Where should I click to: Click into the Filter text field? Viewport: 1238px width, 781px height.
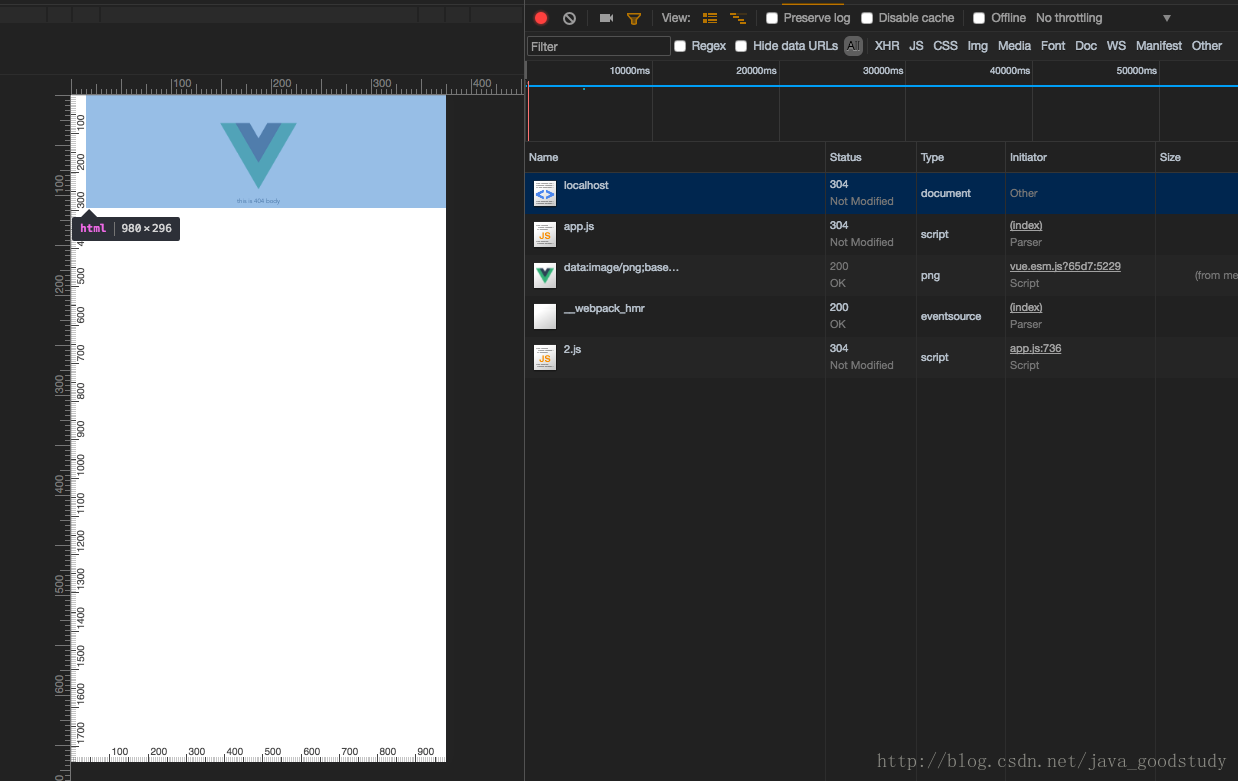click(x=599, y=46)
